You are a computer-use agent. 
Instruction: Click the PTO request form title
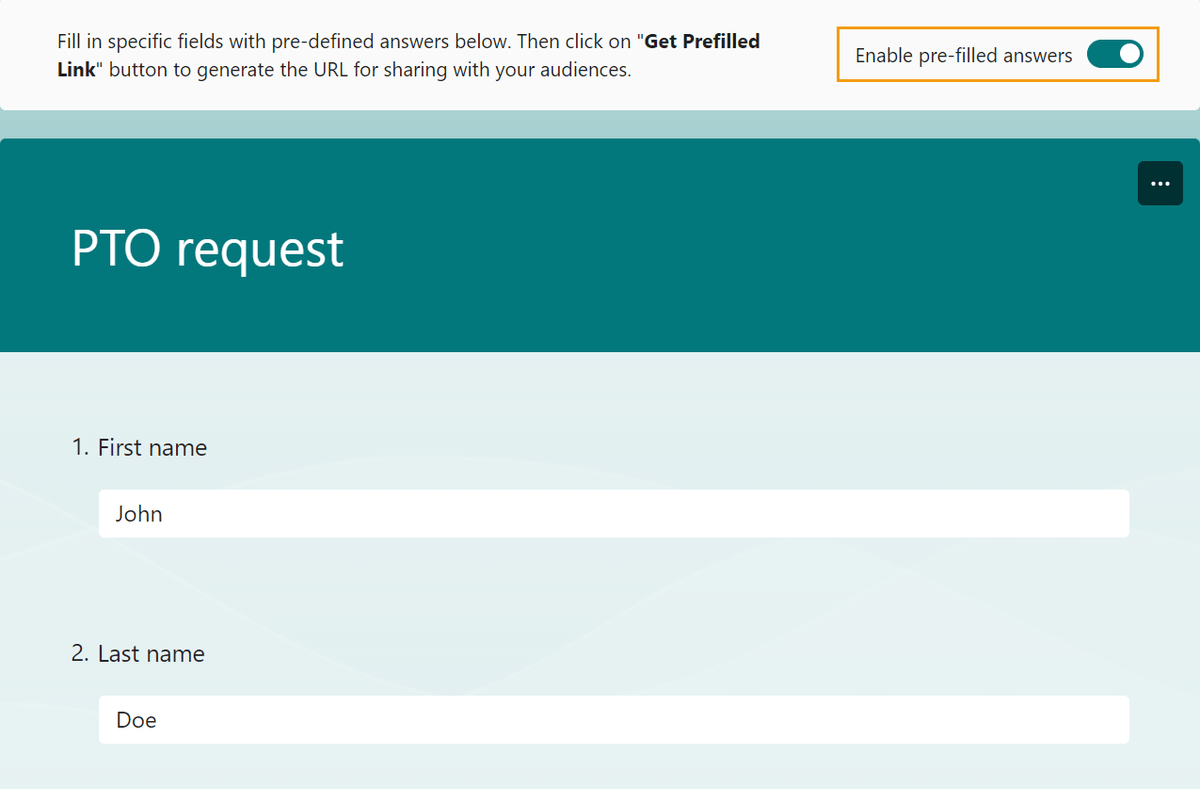(x=207, y=249)
